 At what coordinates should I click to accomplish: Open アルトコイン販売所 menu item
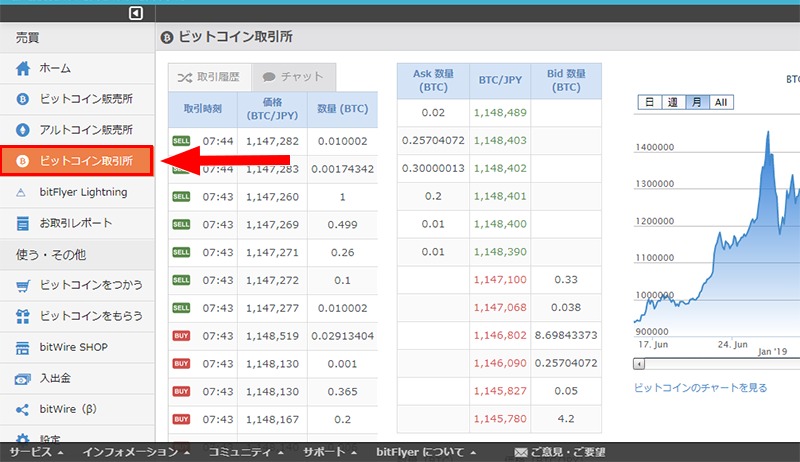point(77,130)
